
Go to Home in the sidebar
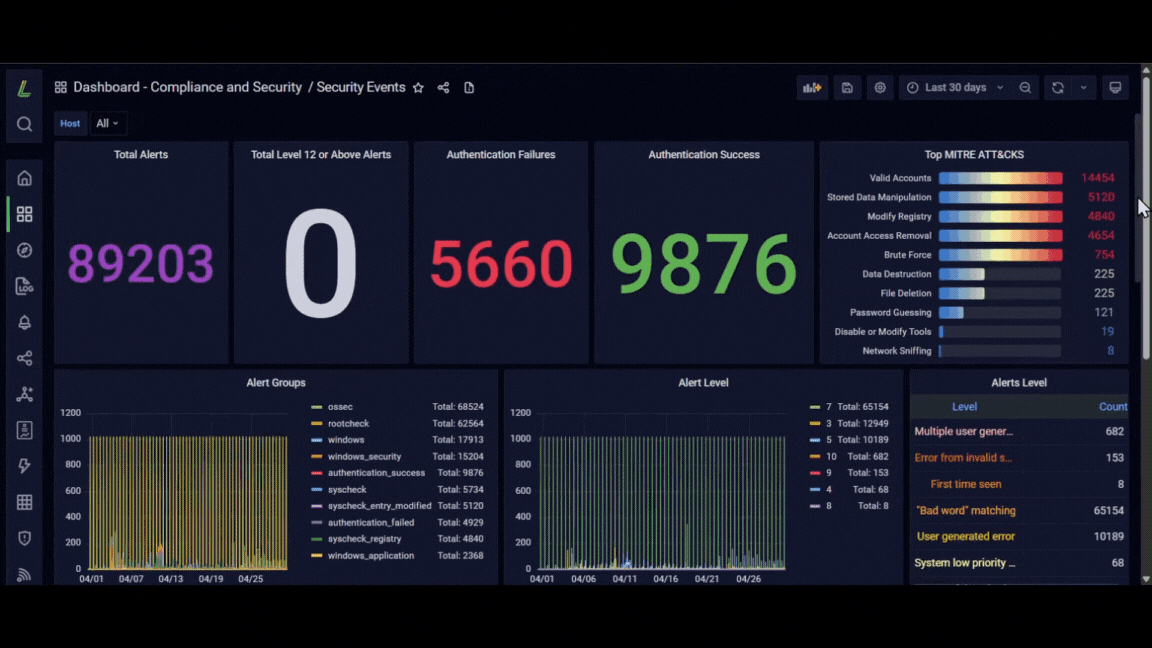tap(24, 179)
